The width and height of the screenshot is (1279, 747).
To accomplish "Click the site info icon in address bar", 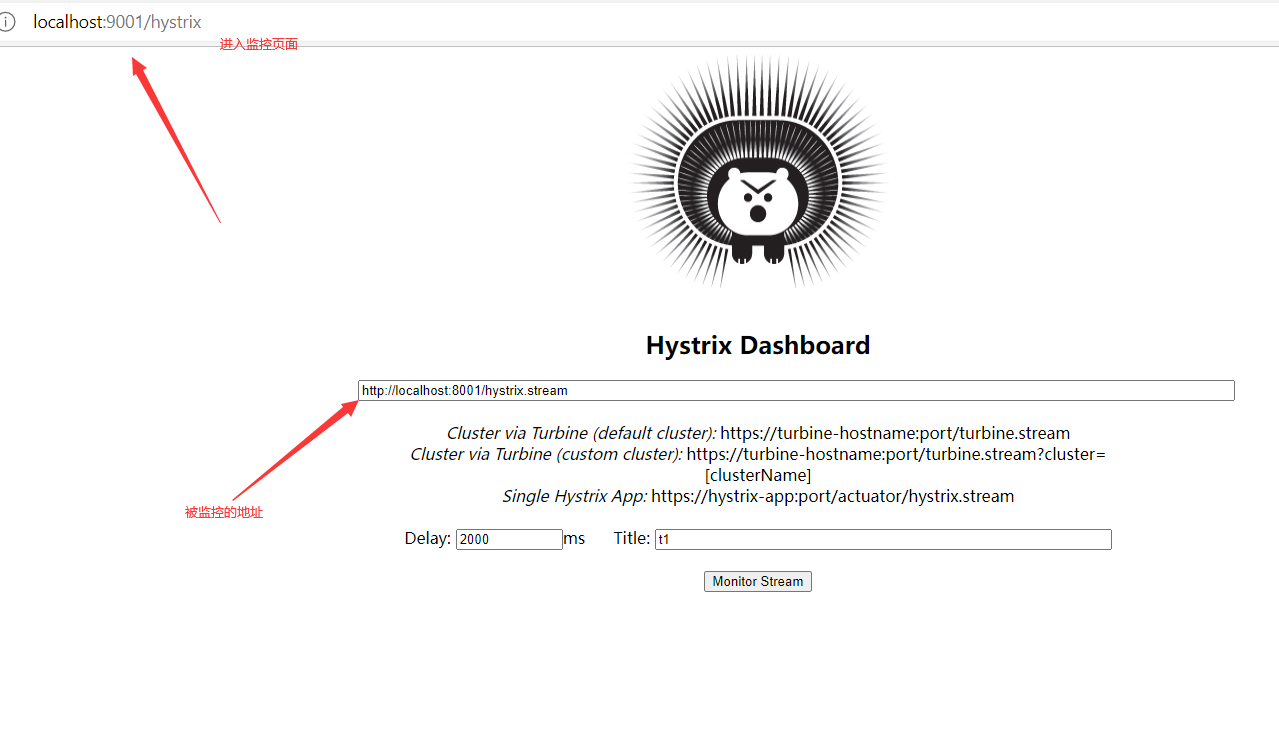I will coord(7,22).
